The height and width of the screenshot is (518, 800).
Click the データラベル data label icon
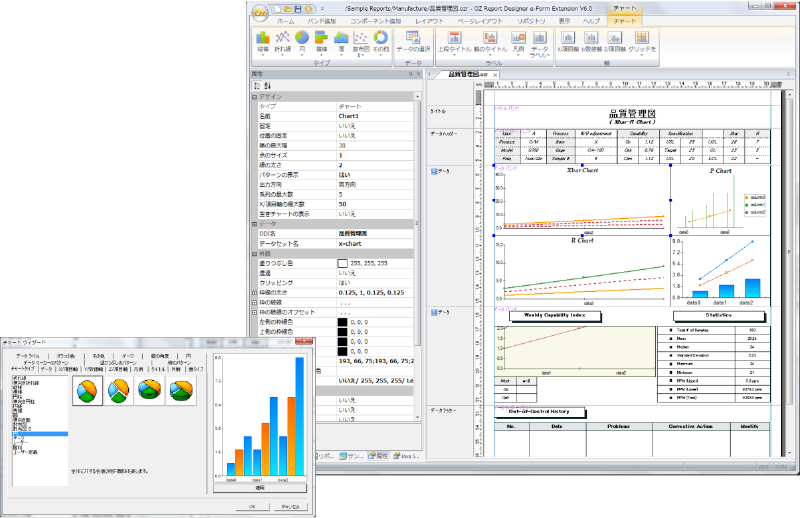539,37
